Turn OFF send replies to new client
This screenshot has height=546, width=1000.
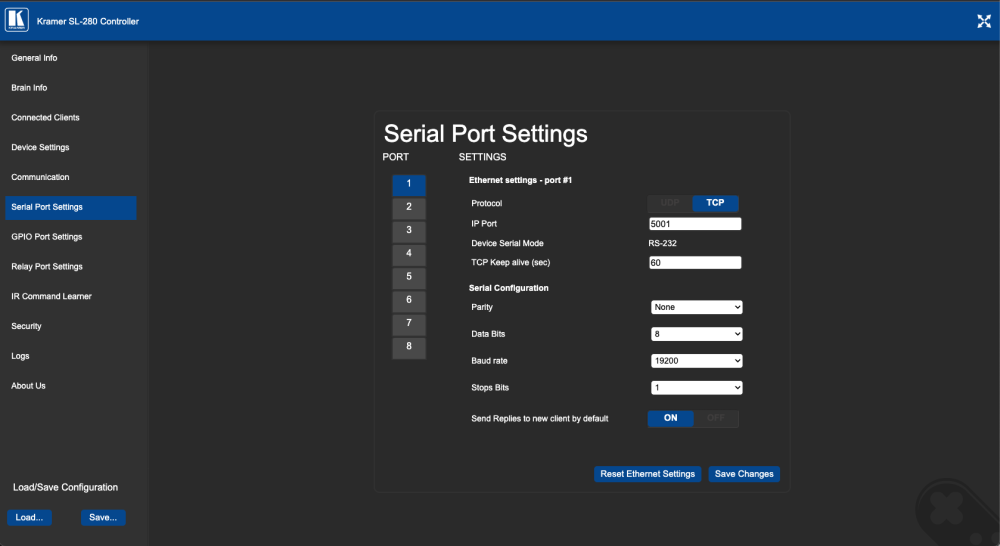tap(715, 418)
